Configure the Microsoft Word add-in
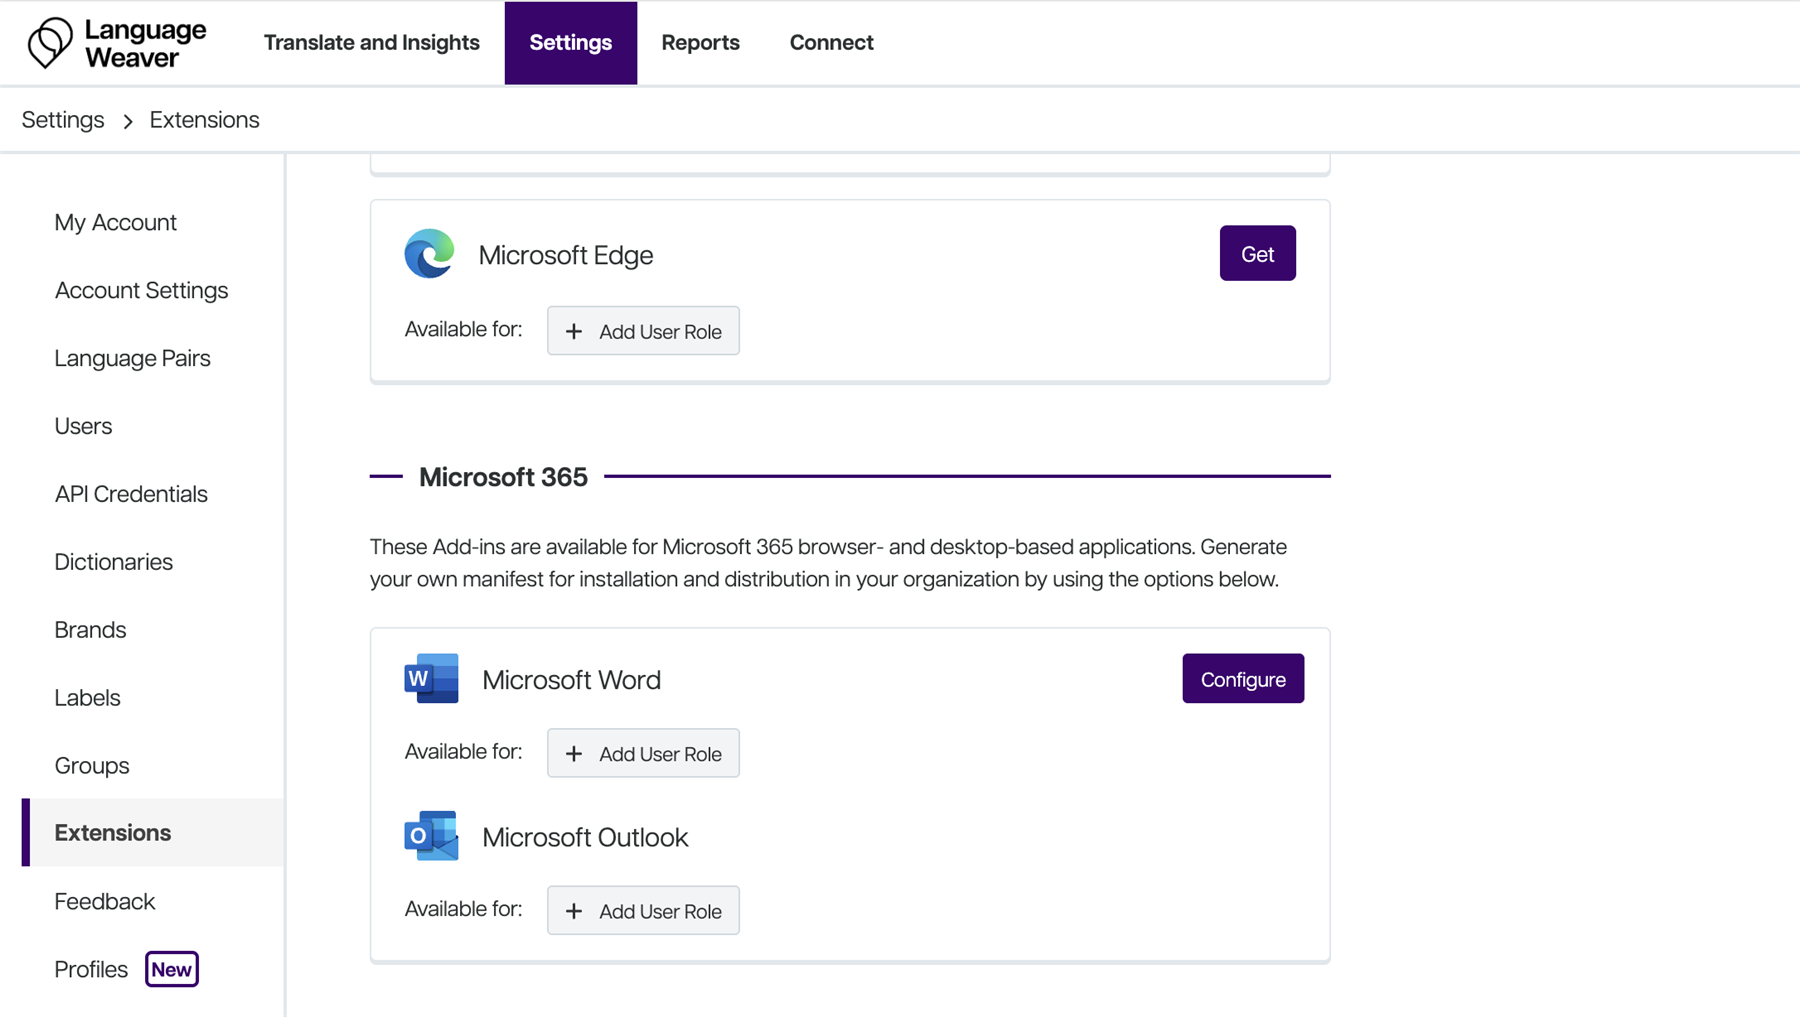The image size is (1800, 1017). [1242, 679]
